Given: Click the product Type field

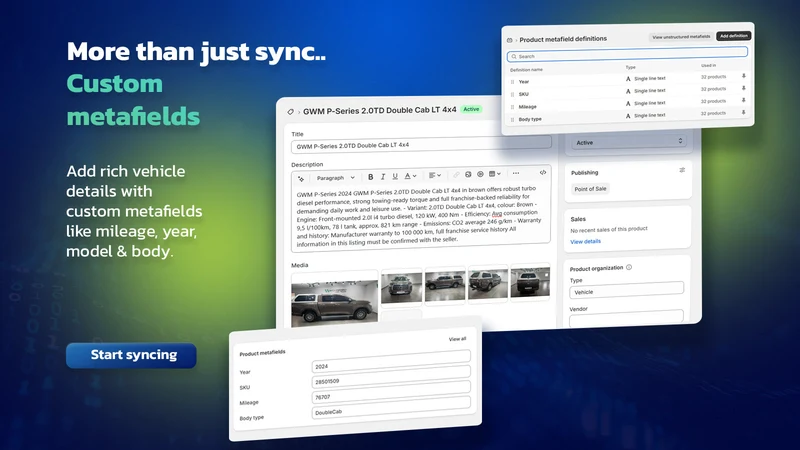Looking at the screenshot, I should pyautogui.click(x=627, y=290).
